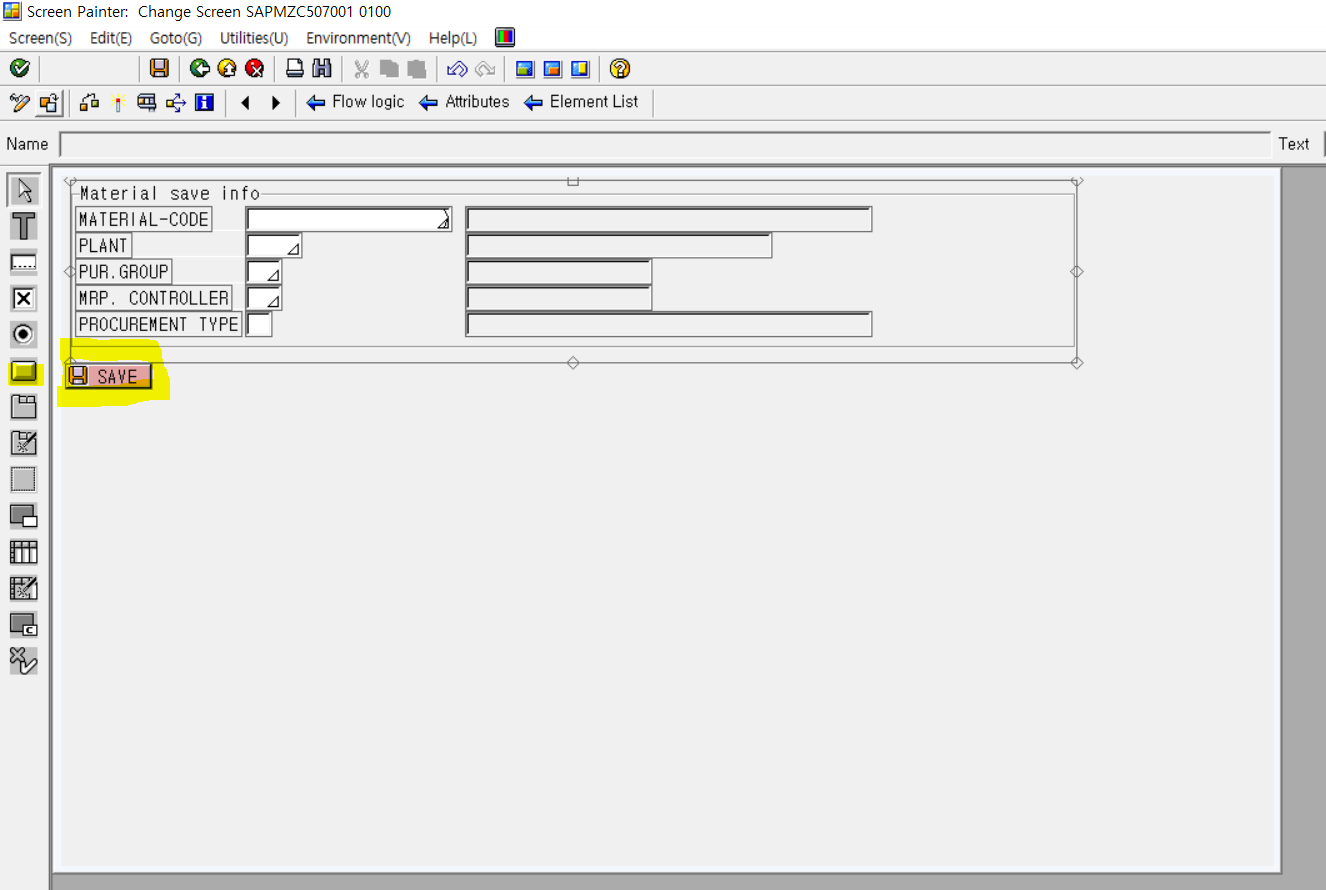Select the Input/Output field tool
The image size is (1326, 890).
point(24,262)
